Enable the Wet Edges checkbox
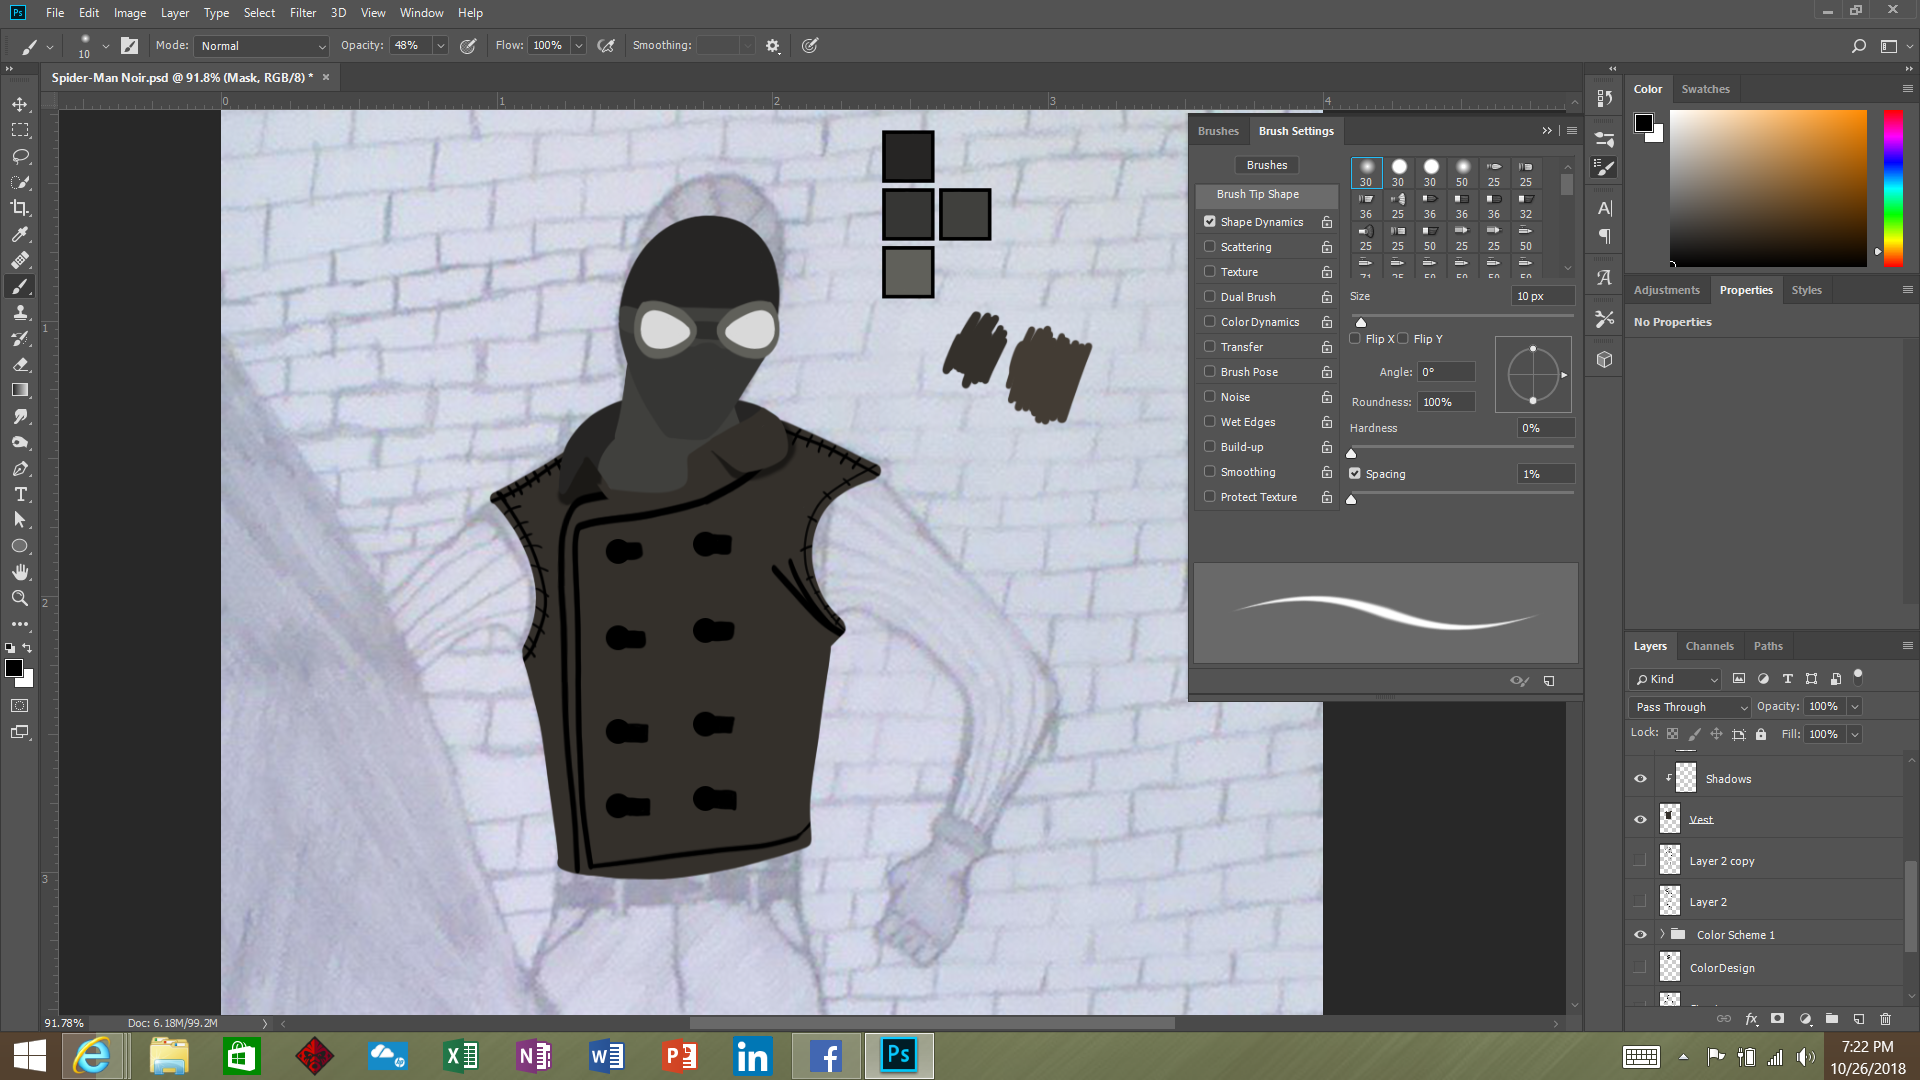Image resolution: width=1920 pixels, height=1080 pixels. point(1210,421)
